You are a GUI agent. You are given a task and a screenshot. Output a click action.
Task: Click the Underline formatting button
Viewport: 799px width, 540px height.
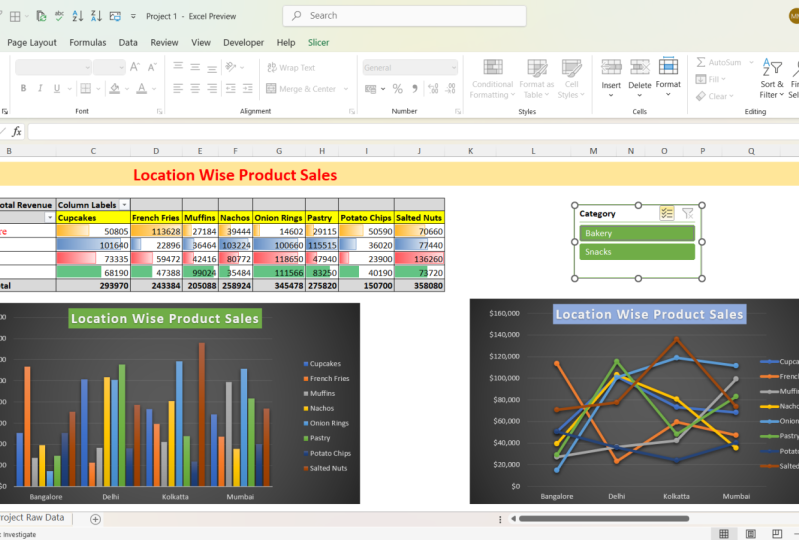tap(57, 89)
